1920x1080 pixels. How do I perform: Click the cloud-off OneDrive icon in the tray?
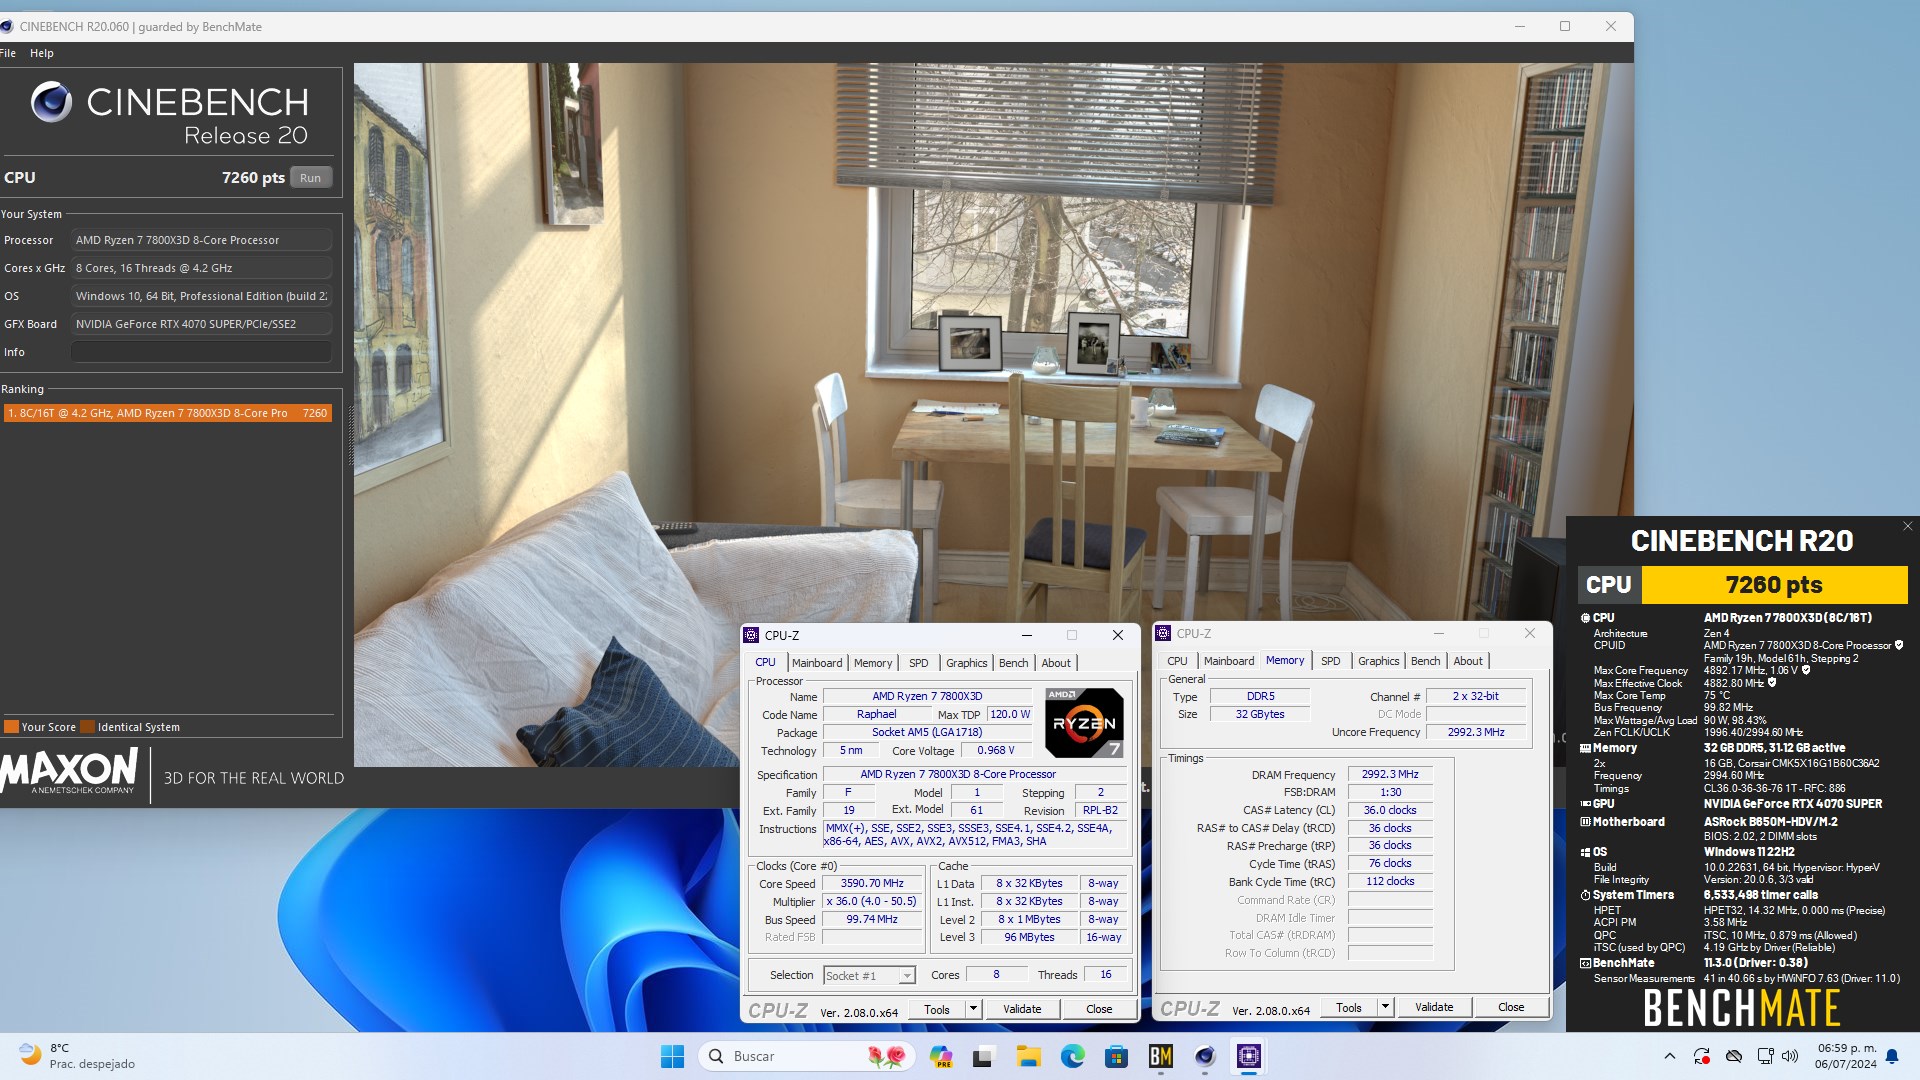coord(1735,1056)
